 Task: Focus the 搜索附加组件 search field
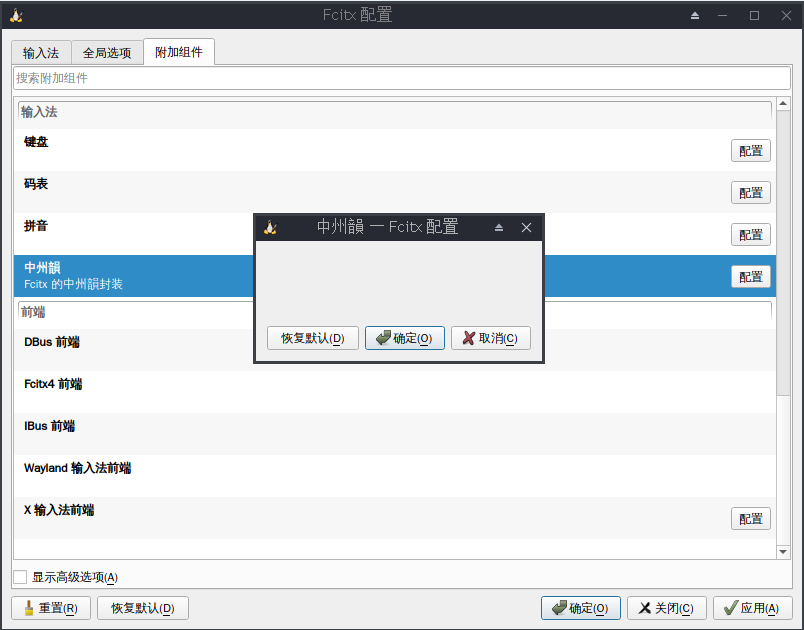401,78
